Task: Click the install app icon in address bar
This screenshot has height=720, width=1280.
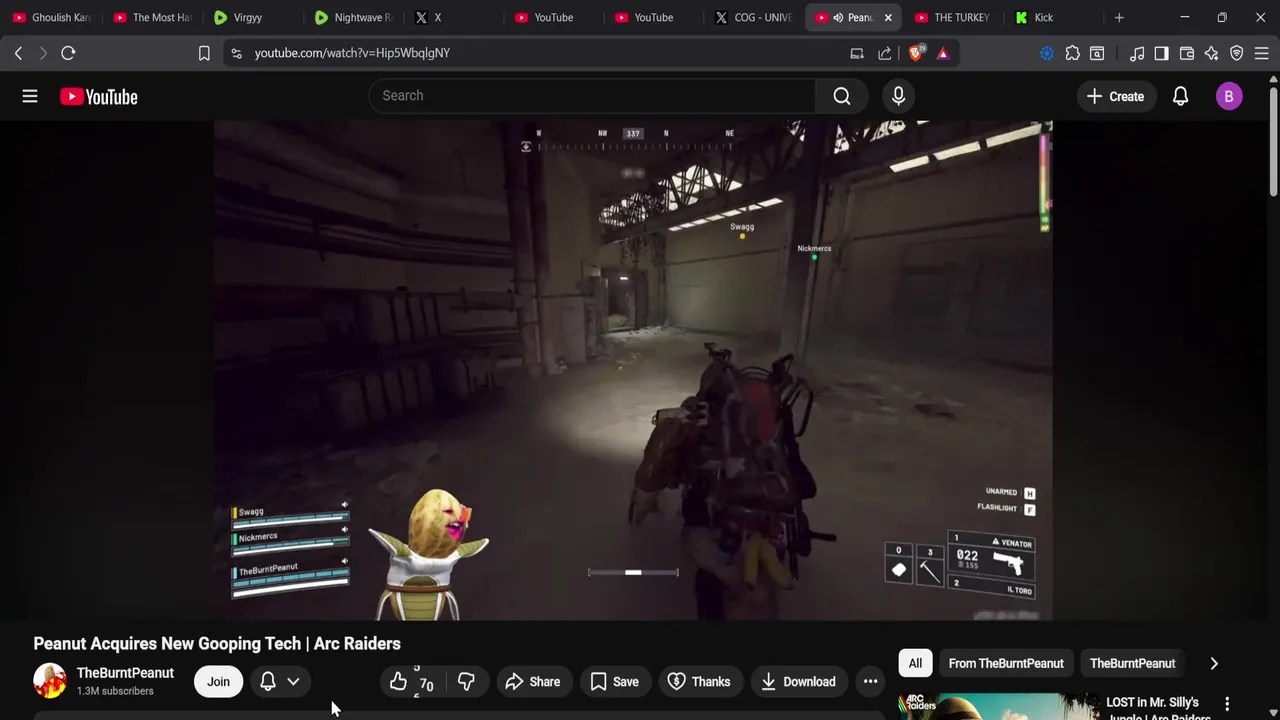Action: [857, 53]
